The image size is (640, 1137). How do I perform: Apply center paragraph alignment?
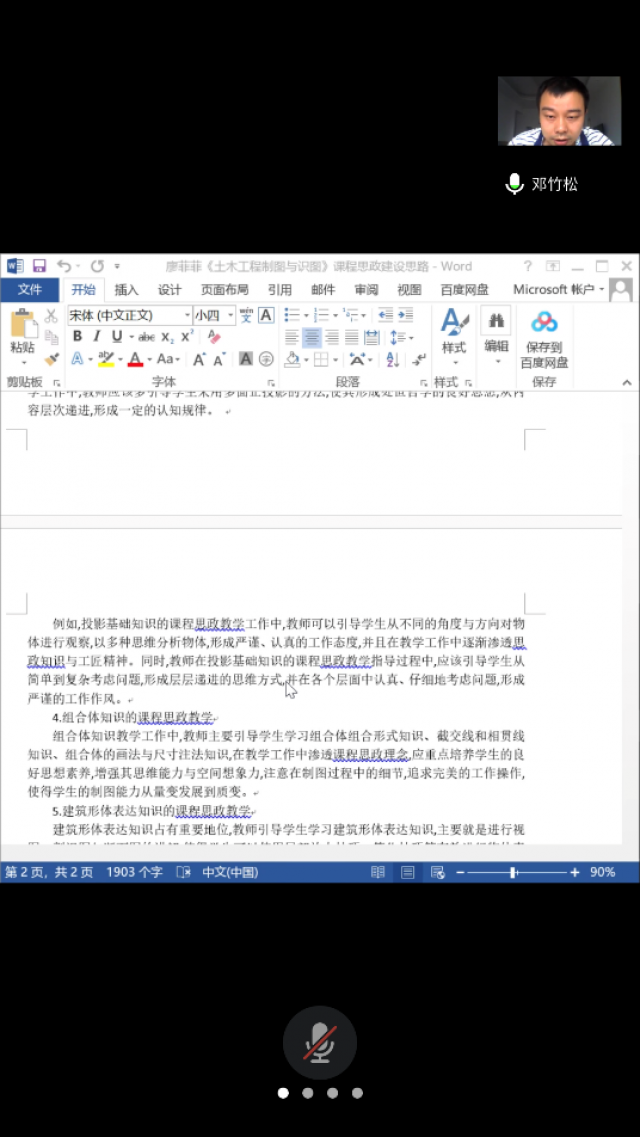pos(311,337)
